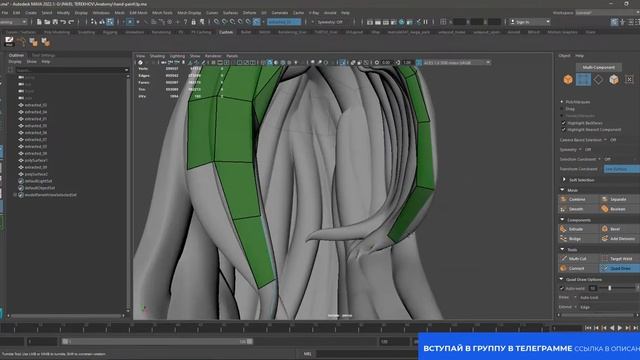640x360 pixels.
Task: Collapse Quad Draw Options section
Action: pyautogui.click(x=562, y=280)
